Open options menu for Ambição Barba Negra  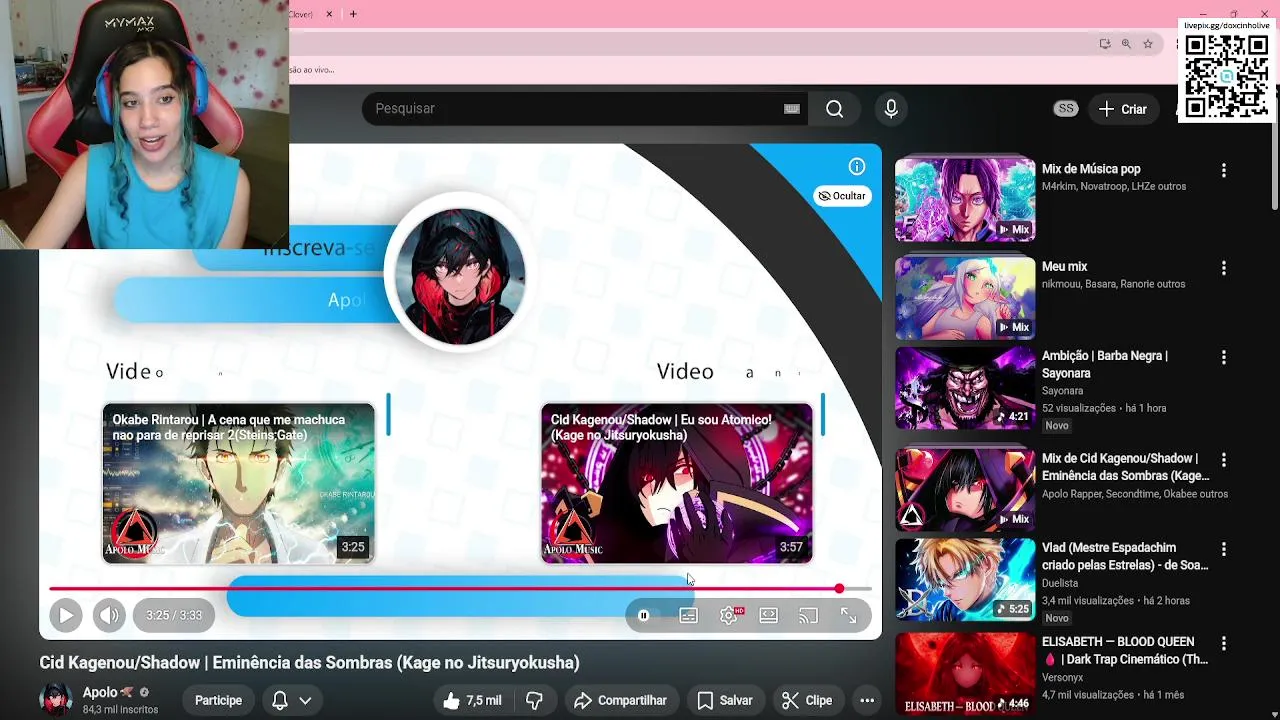pyautogui.click(x=1223, y=357)
